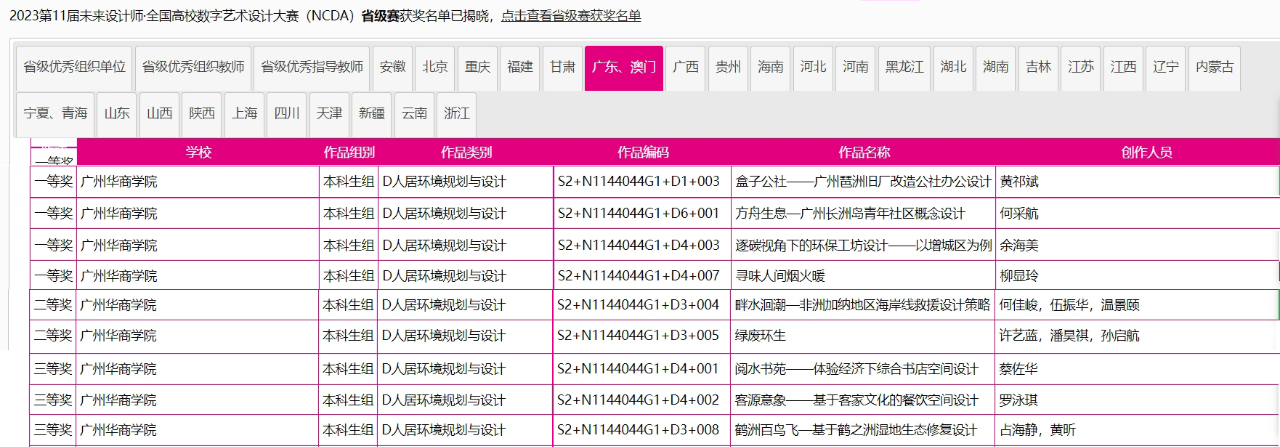Image resolution: width=1280 pixels, height=447 pixels.
Task: View the 浙江 tab
Action: [457, 114]
